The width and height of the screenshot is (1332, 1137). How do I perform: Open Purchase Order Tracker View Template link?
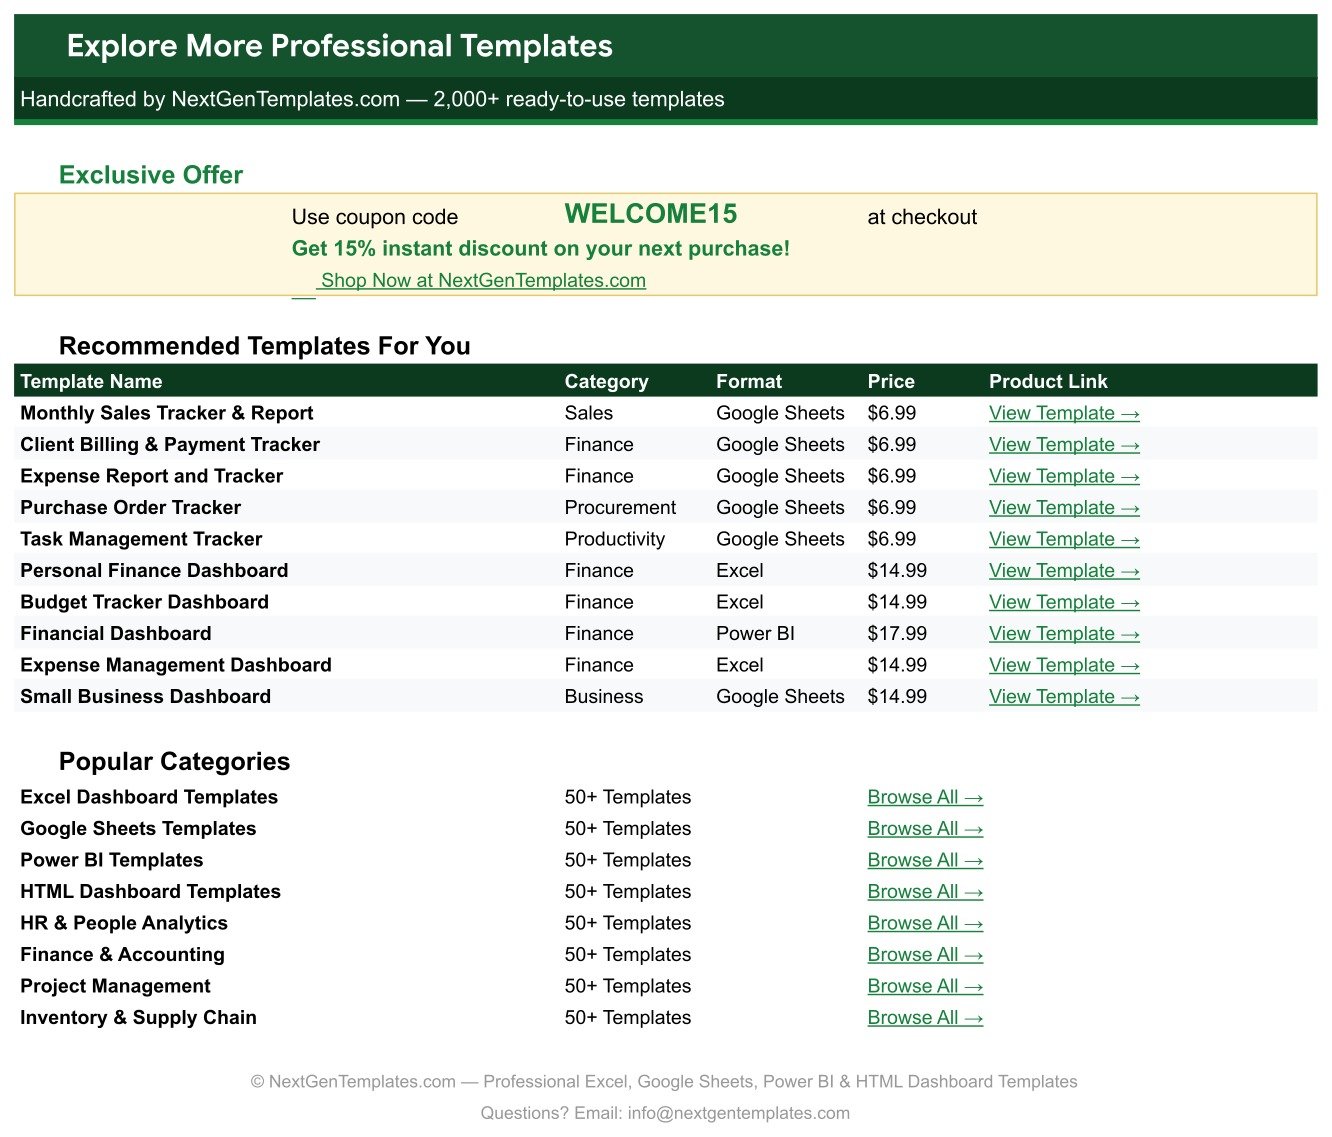tap(1064, 508)
